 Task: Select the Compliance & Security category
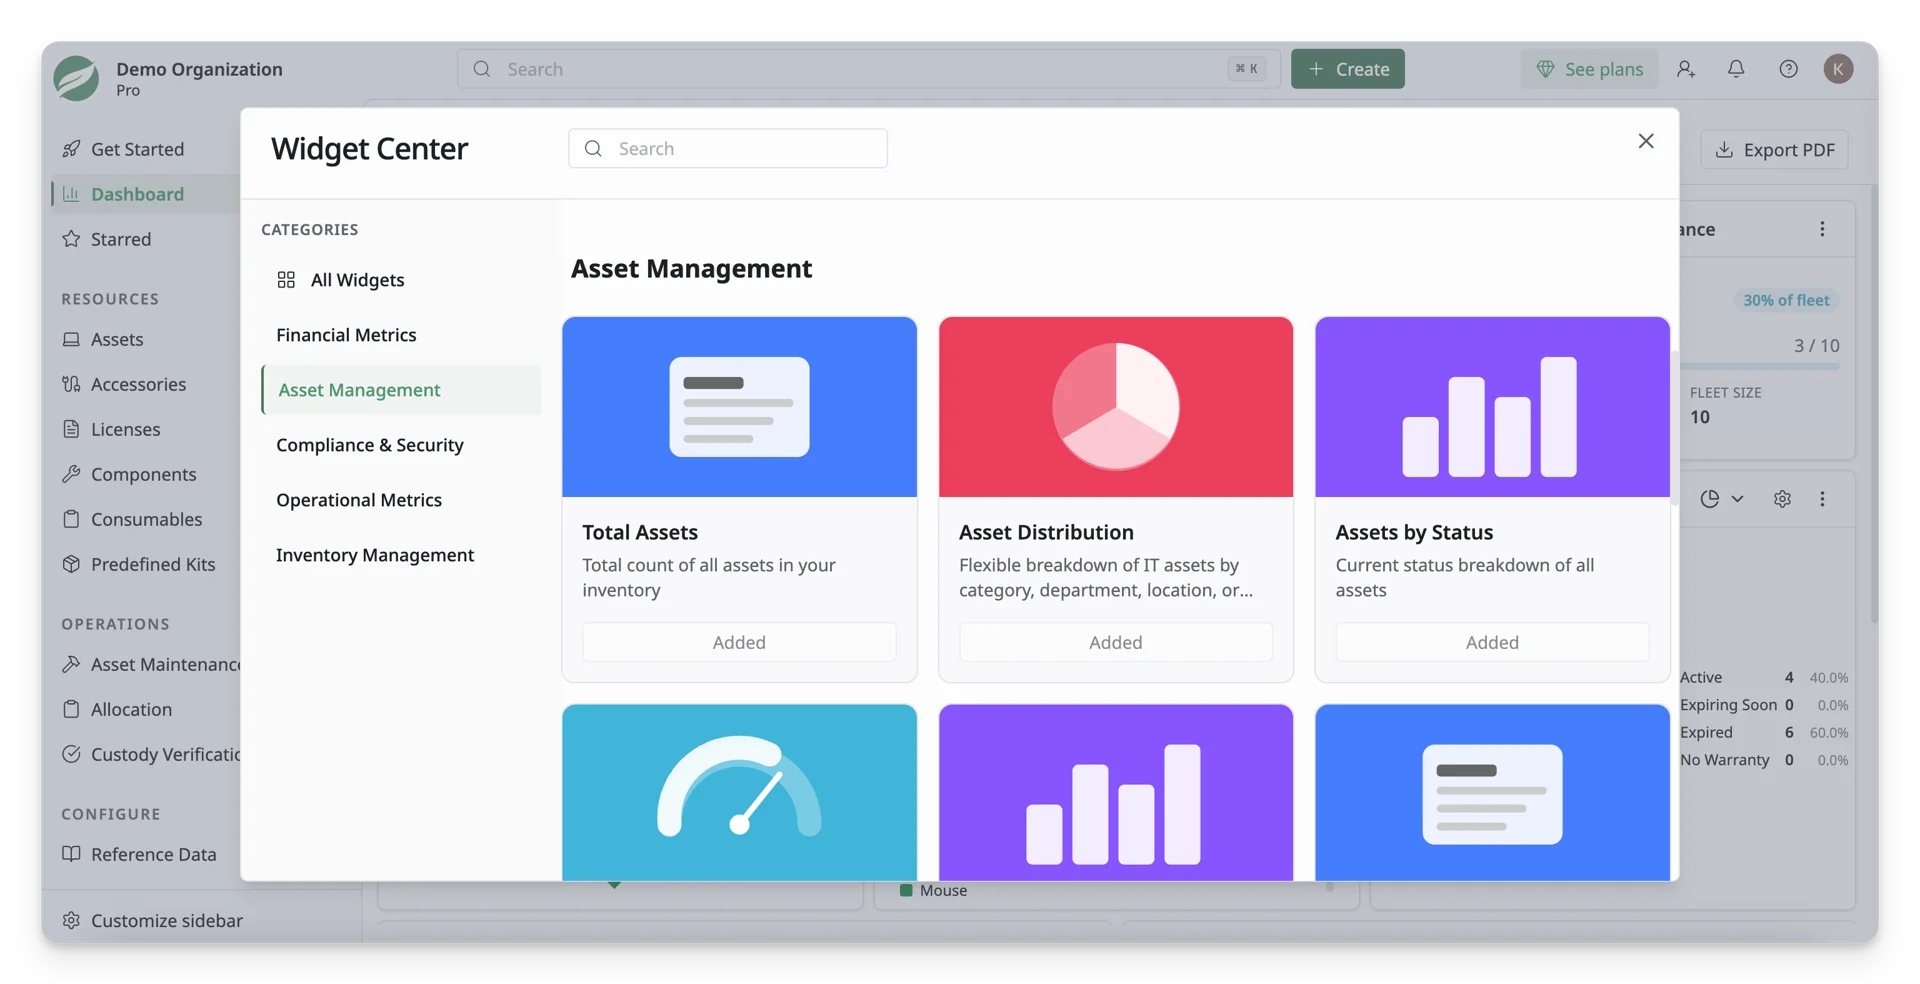(x=401, y=445)
